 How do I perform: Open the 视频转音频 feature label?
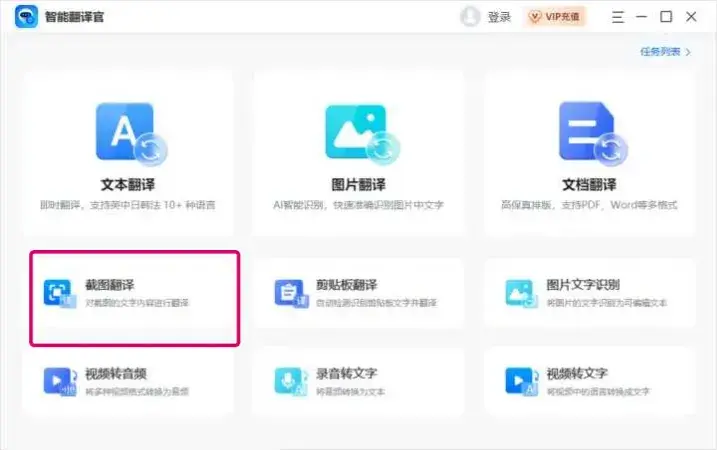tap(116, 374)
